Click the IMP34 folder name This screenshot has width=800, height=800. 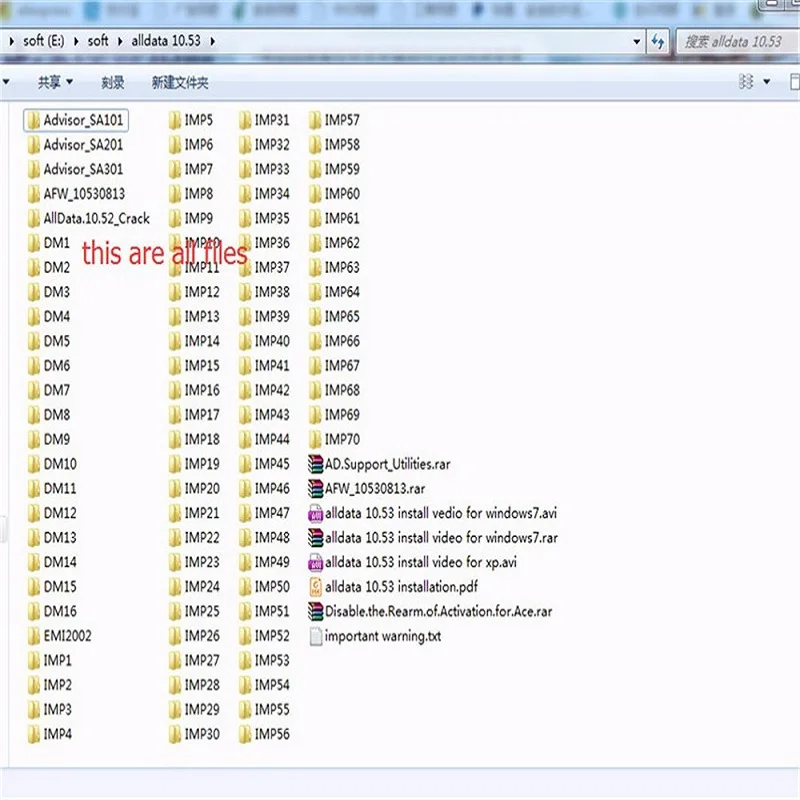[x=272, y=194]
